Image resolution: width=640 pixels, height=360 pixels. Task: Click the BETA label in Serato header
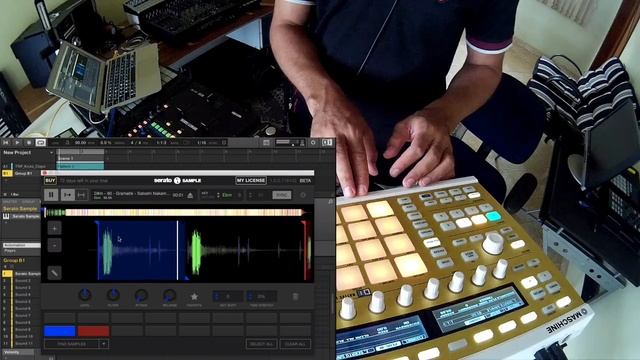pos(305,180)
